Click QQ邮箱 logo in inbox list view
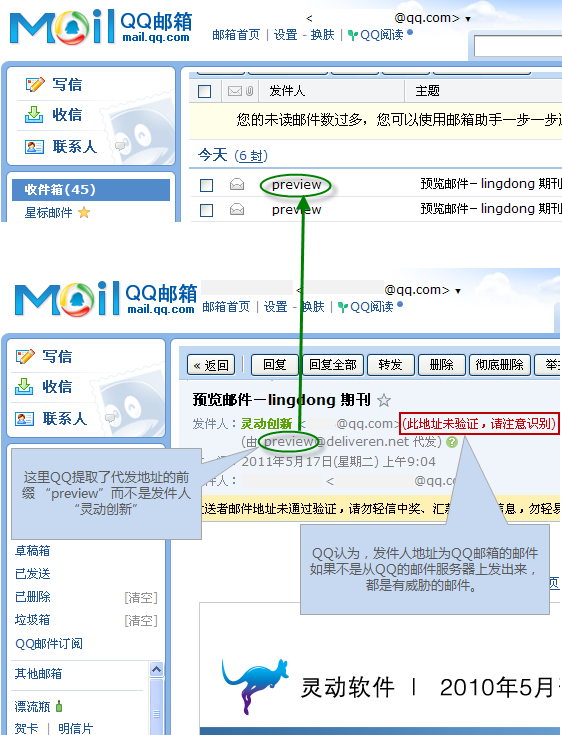 click(x=101, y=27)
